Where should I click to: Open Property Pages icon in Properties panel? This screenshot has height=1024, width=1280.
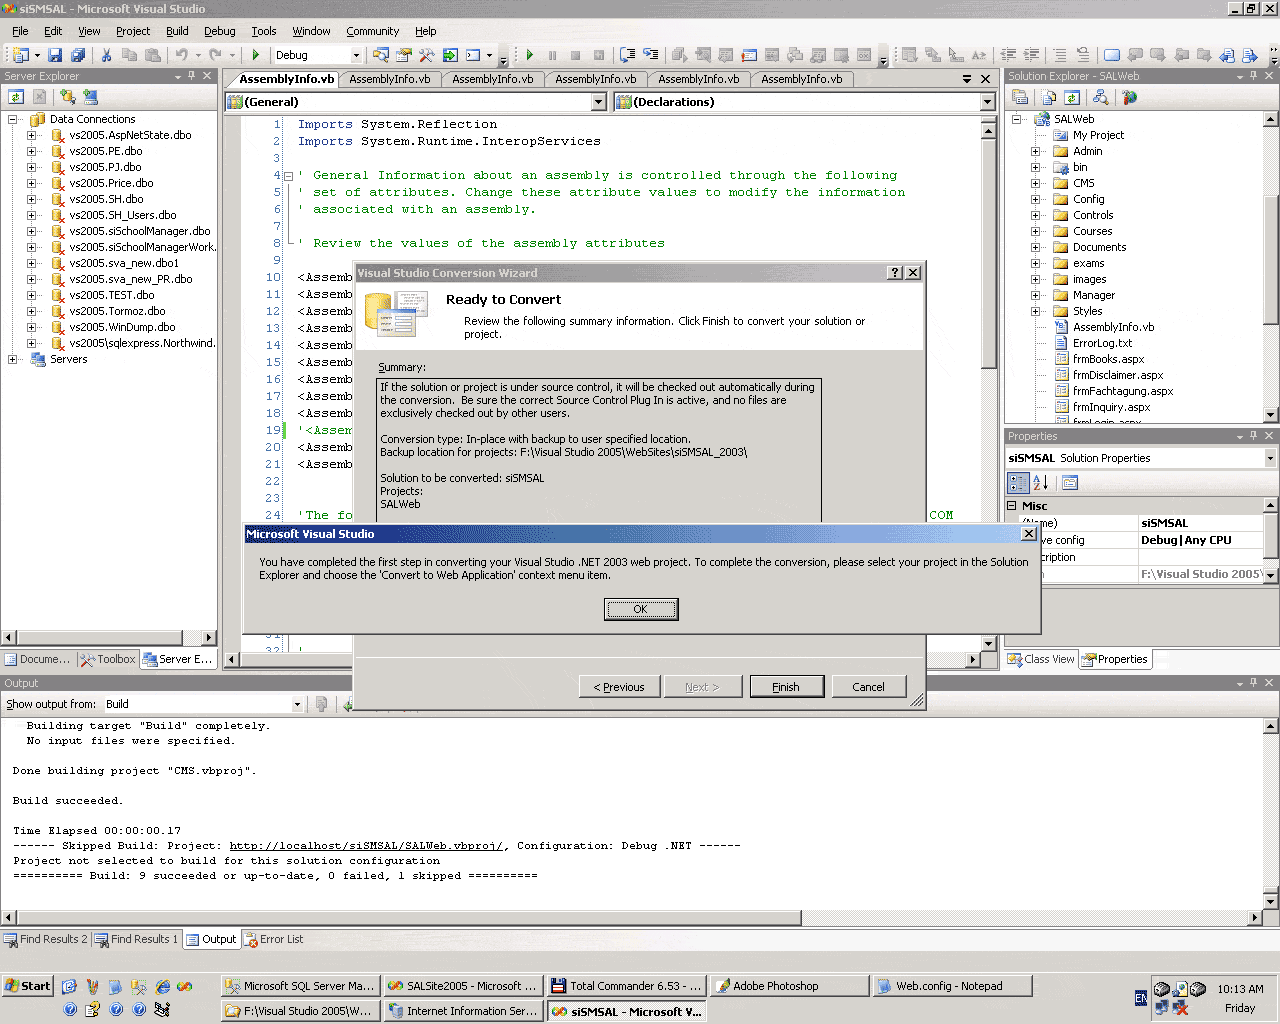click(x=1070, y=483)
